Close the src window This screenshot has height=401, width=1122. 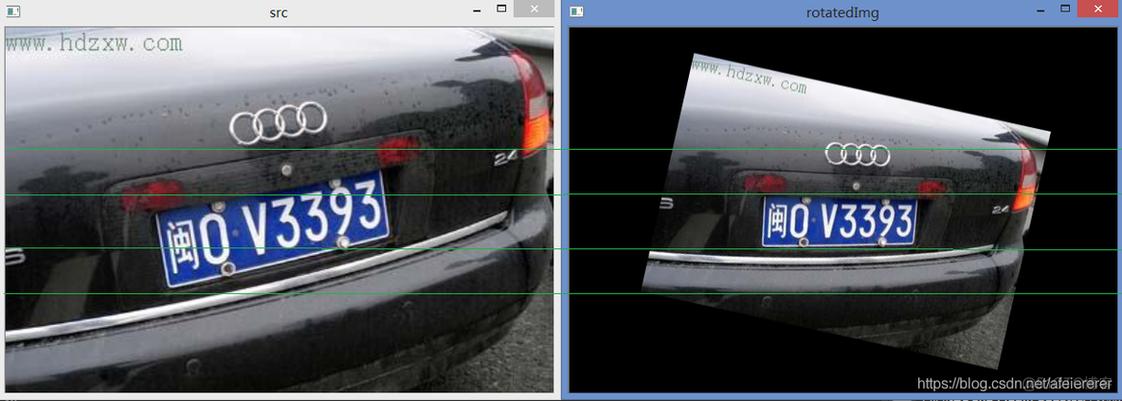point(533,9)
